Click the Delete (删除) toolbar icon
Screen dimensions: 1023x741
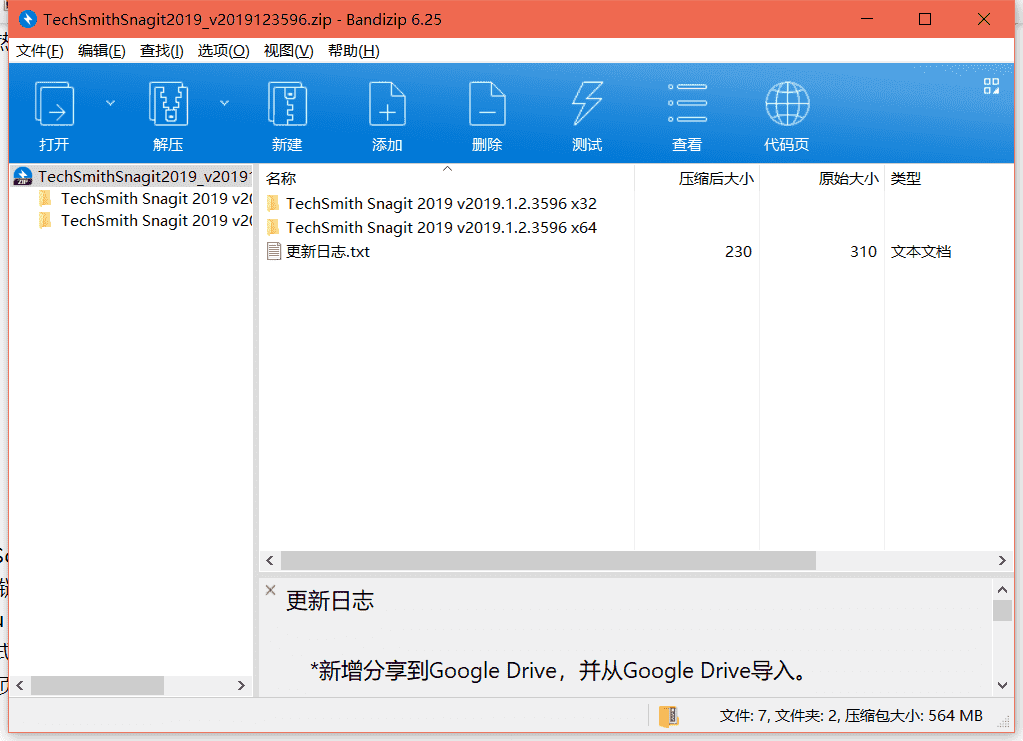[x=487, y=104]
